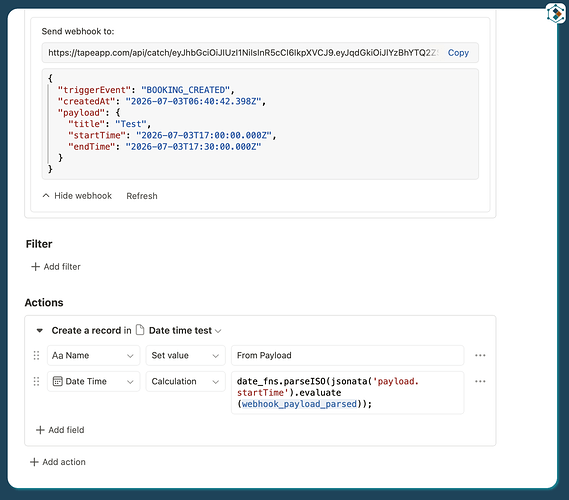Click the "createdAt" key in JSON
The width and height of the screenshot is (569, 500).
[x=86, y=101]
